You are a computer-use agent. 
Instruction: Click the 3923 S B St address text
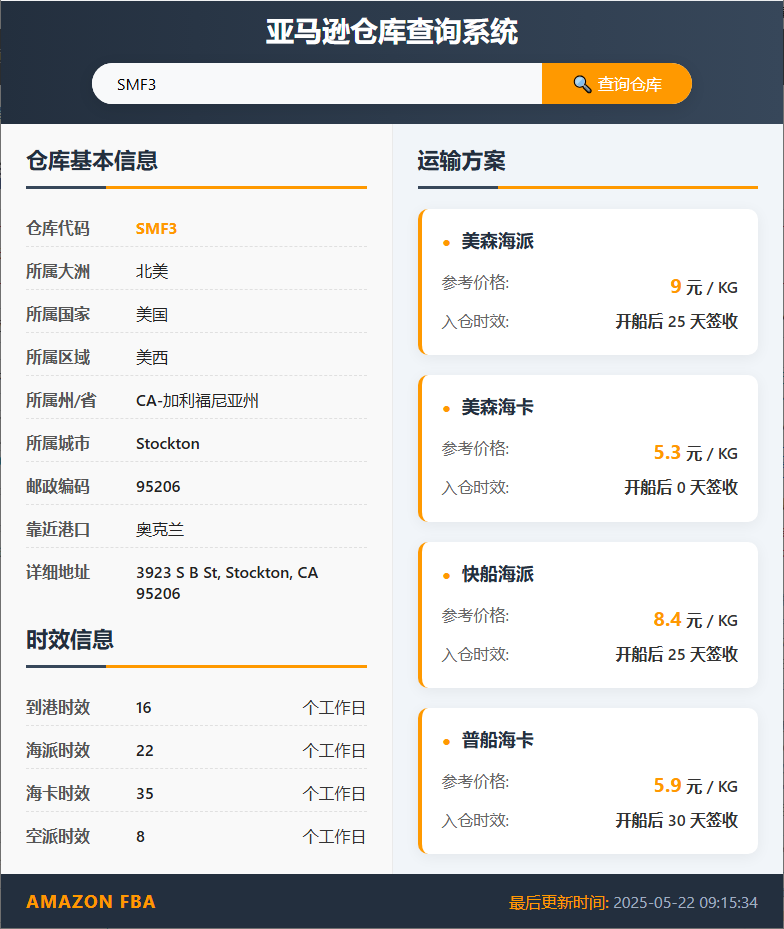coord(227,583)
